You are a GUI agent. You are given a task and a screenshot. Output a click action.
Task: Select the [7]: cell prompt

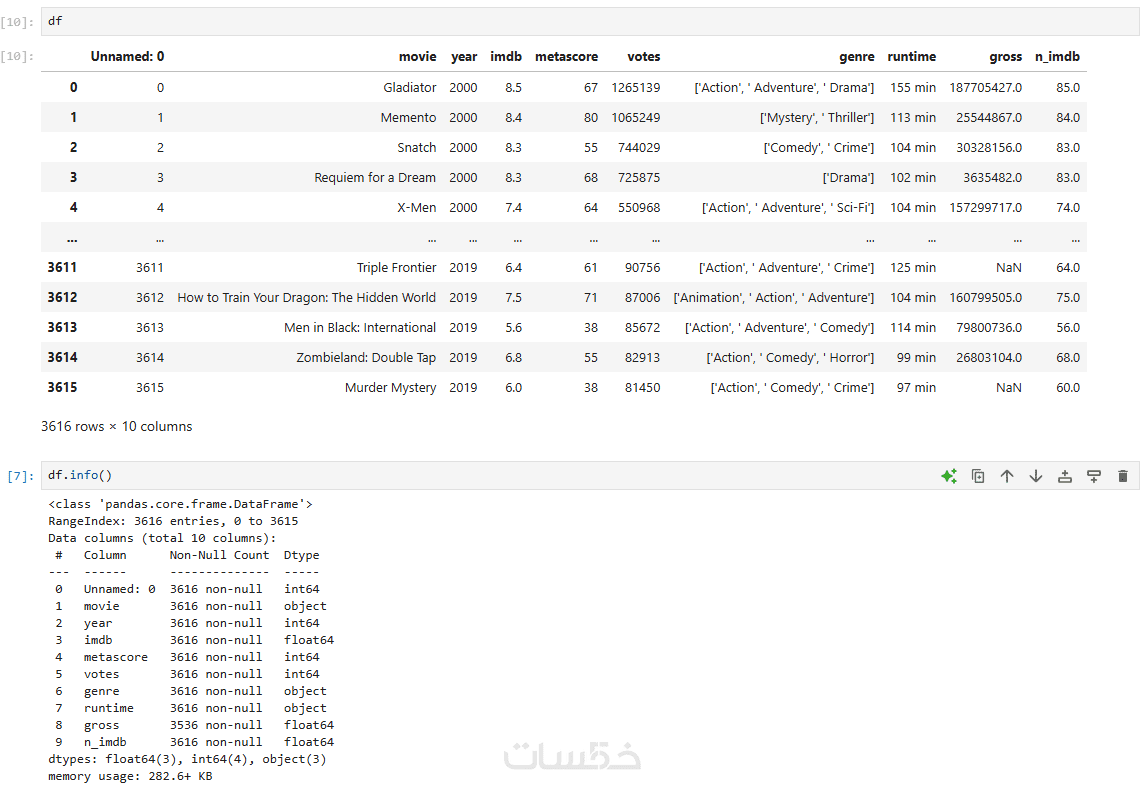point(20,476)
